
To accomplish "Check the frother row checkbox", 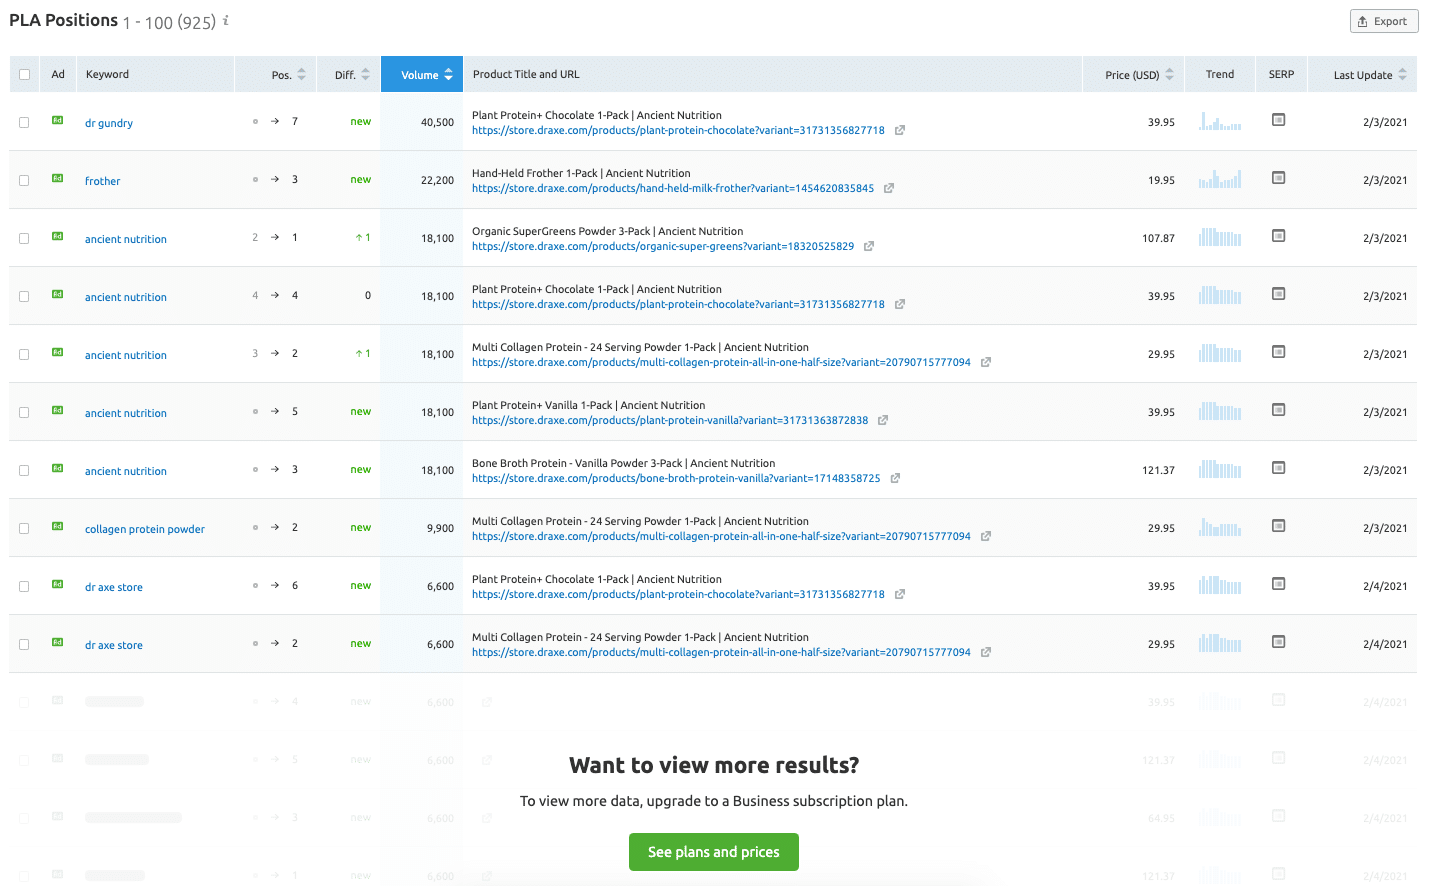I will point(24,180).
